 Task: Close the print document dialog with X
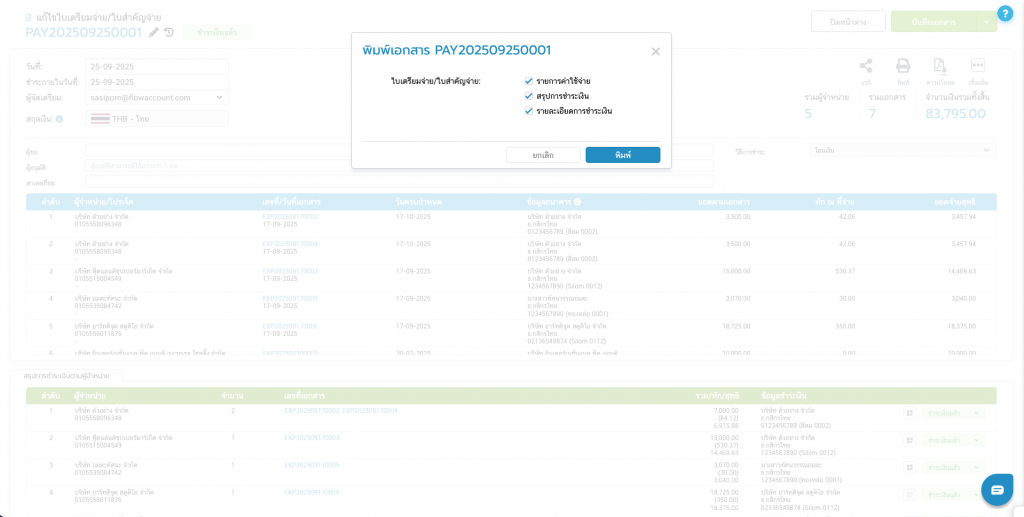click(655, 52)
